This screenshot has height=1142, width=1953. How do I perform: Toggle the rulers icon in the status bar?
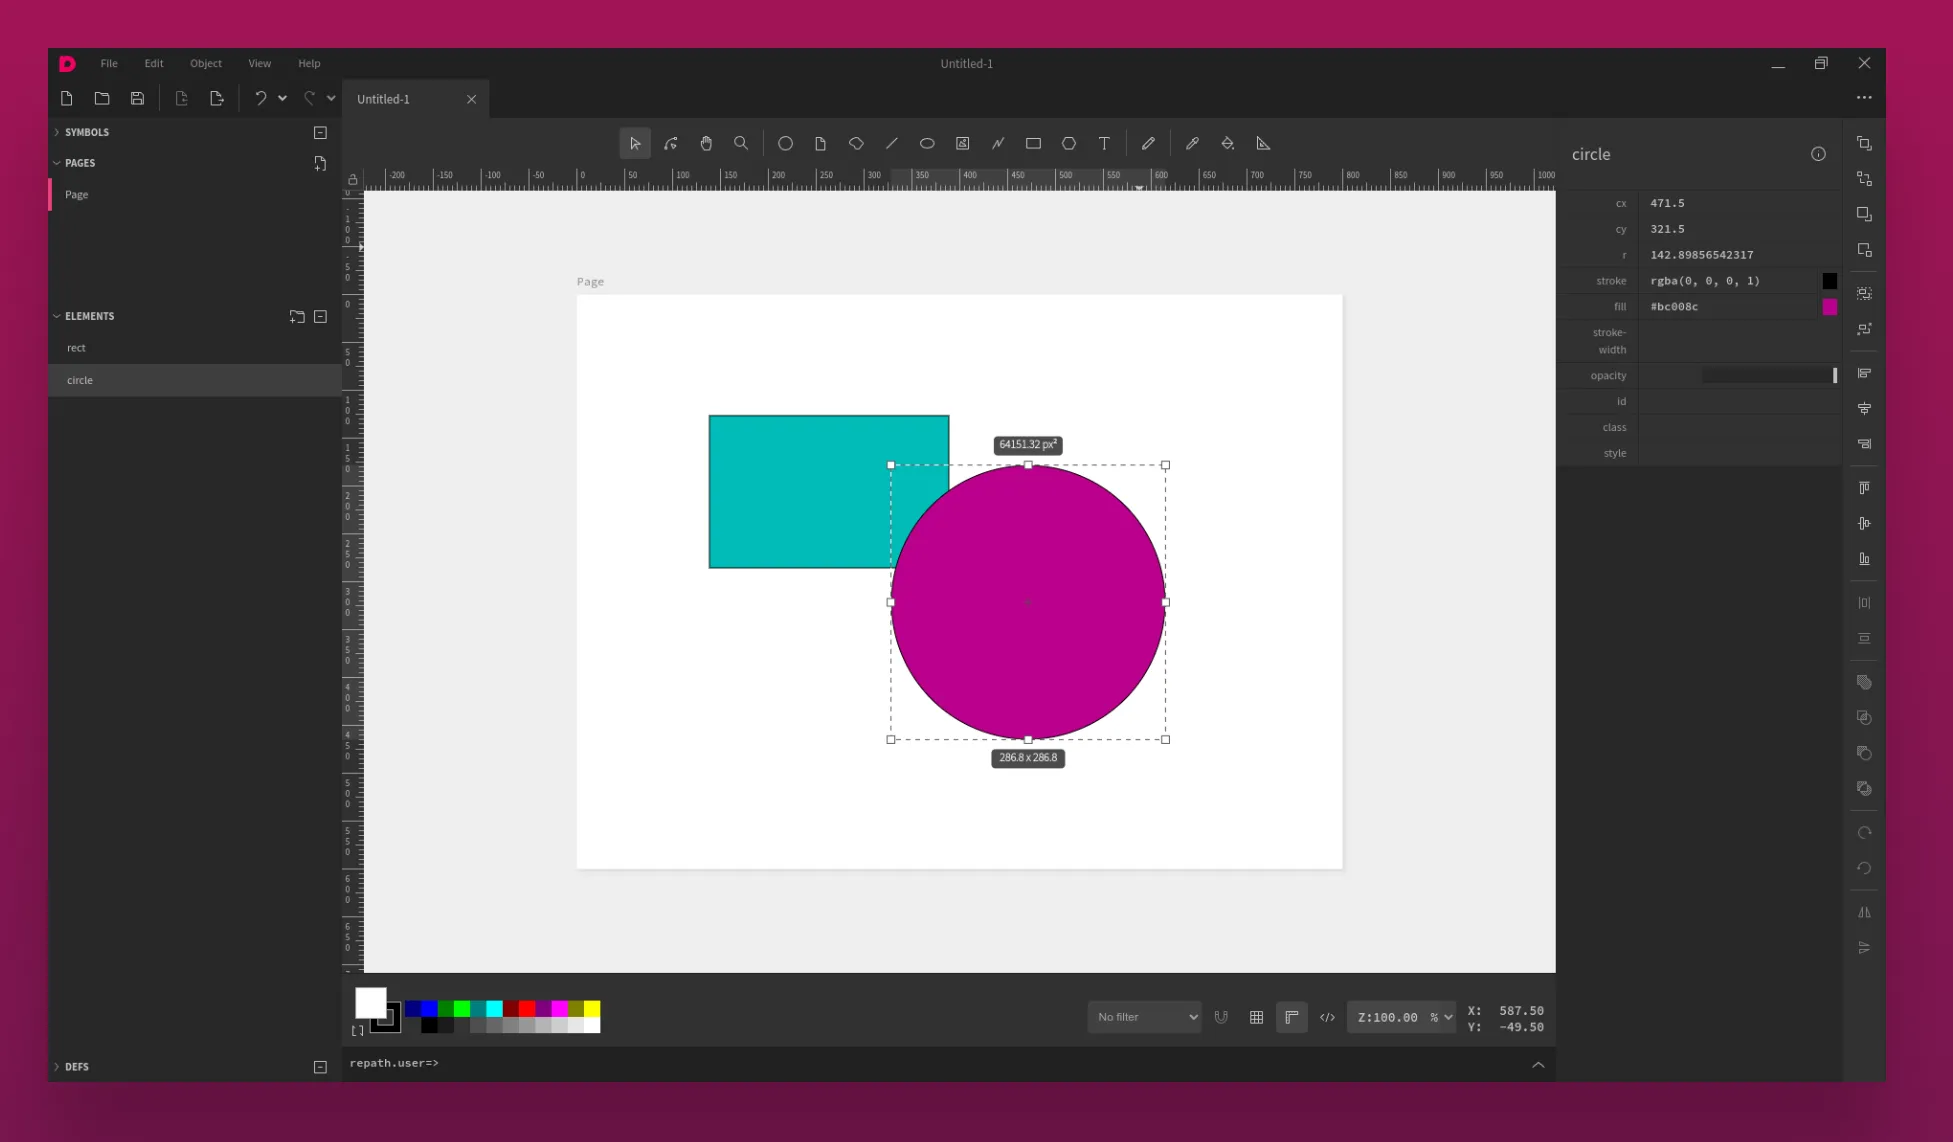pos(1291,1017)
